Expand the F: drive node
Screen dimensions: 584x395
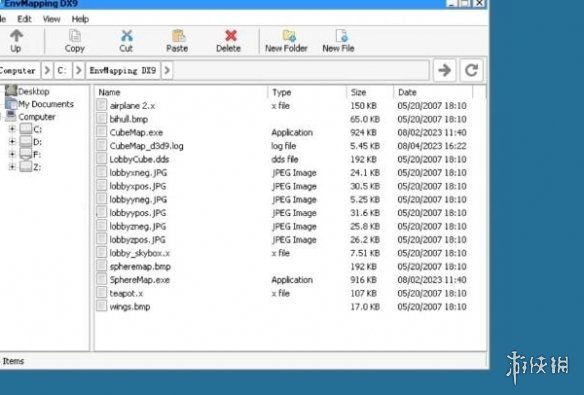pos(12,154)
